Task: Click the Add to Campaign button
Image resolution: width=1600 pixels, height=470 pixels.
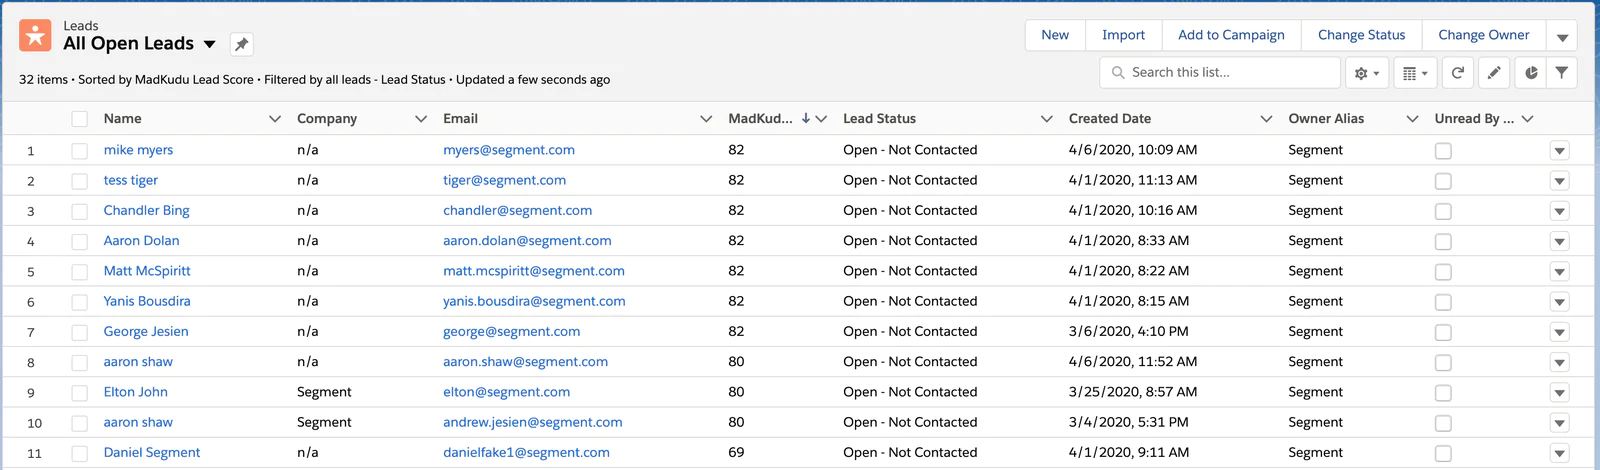Action: click(x=1231, y=35)
